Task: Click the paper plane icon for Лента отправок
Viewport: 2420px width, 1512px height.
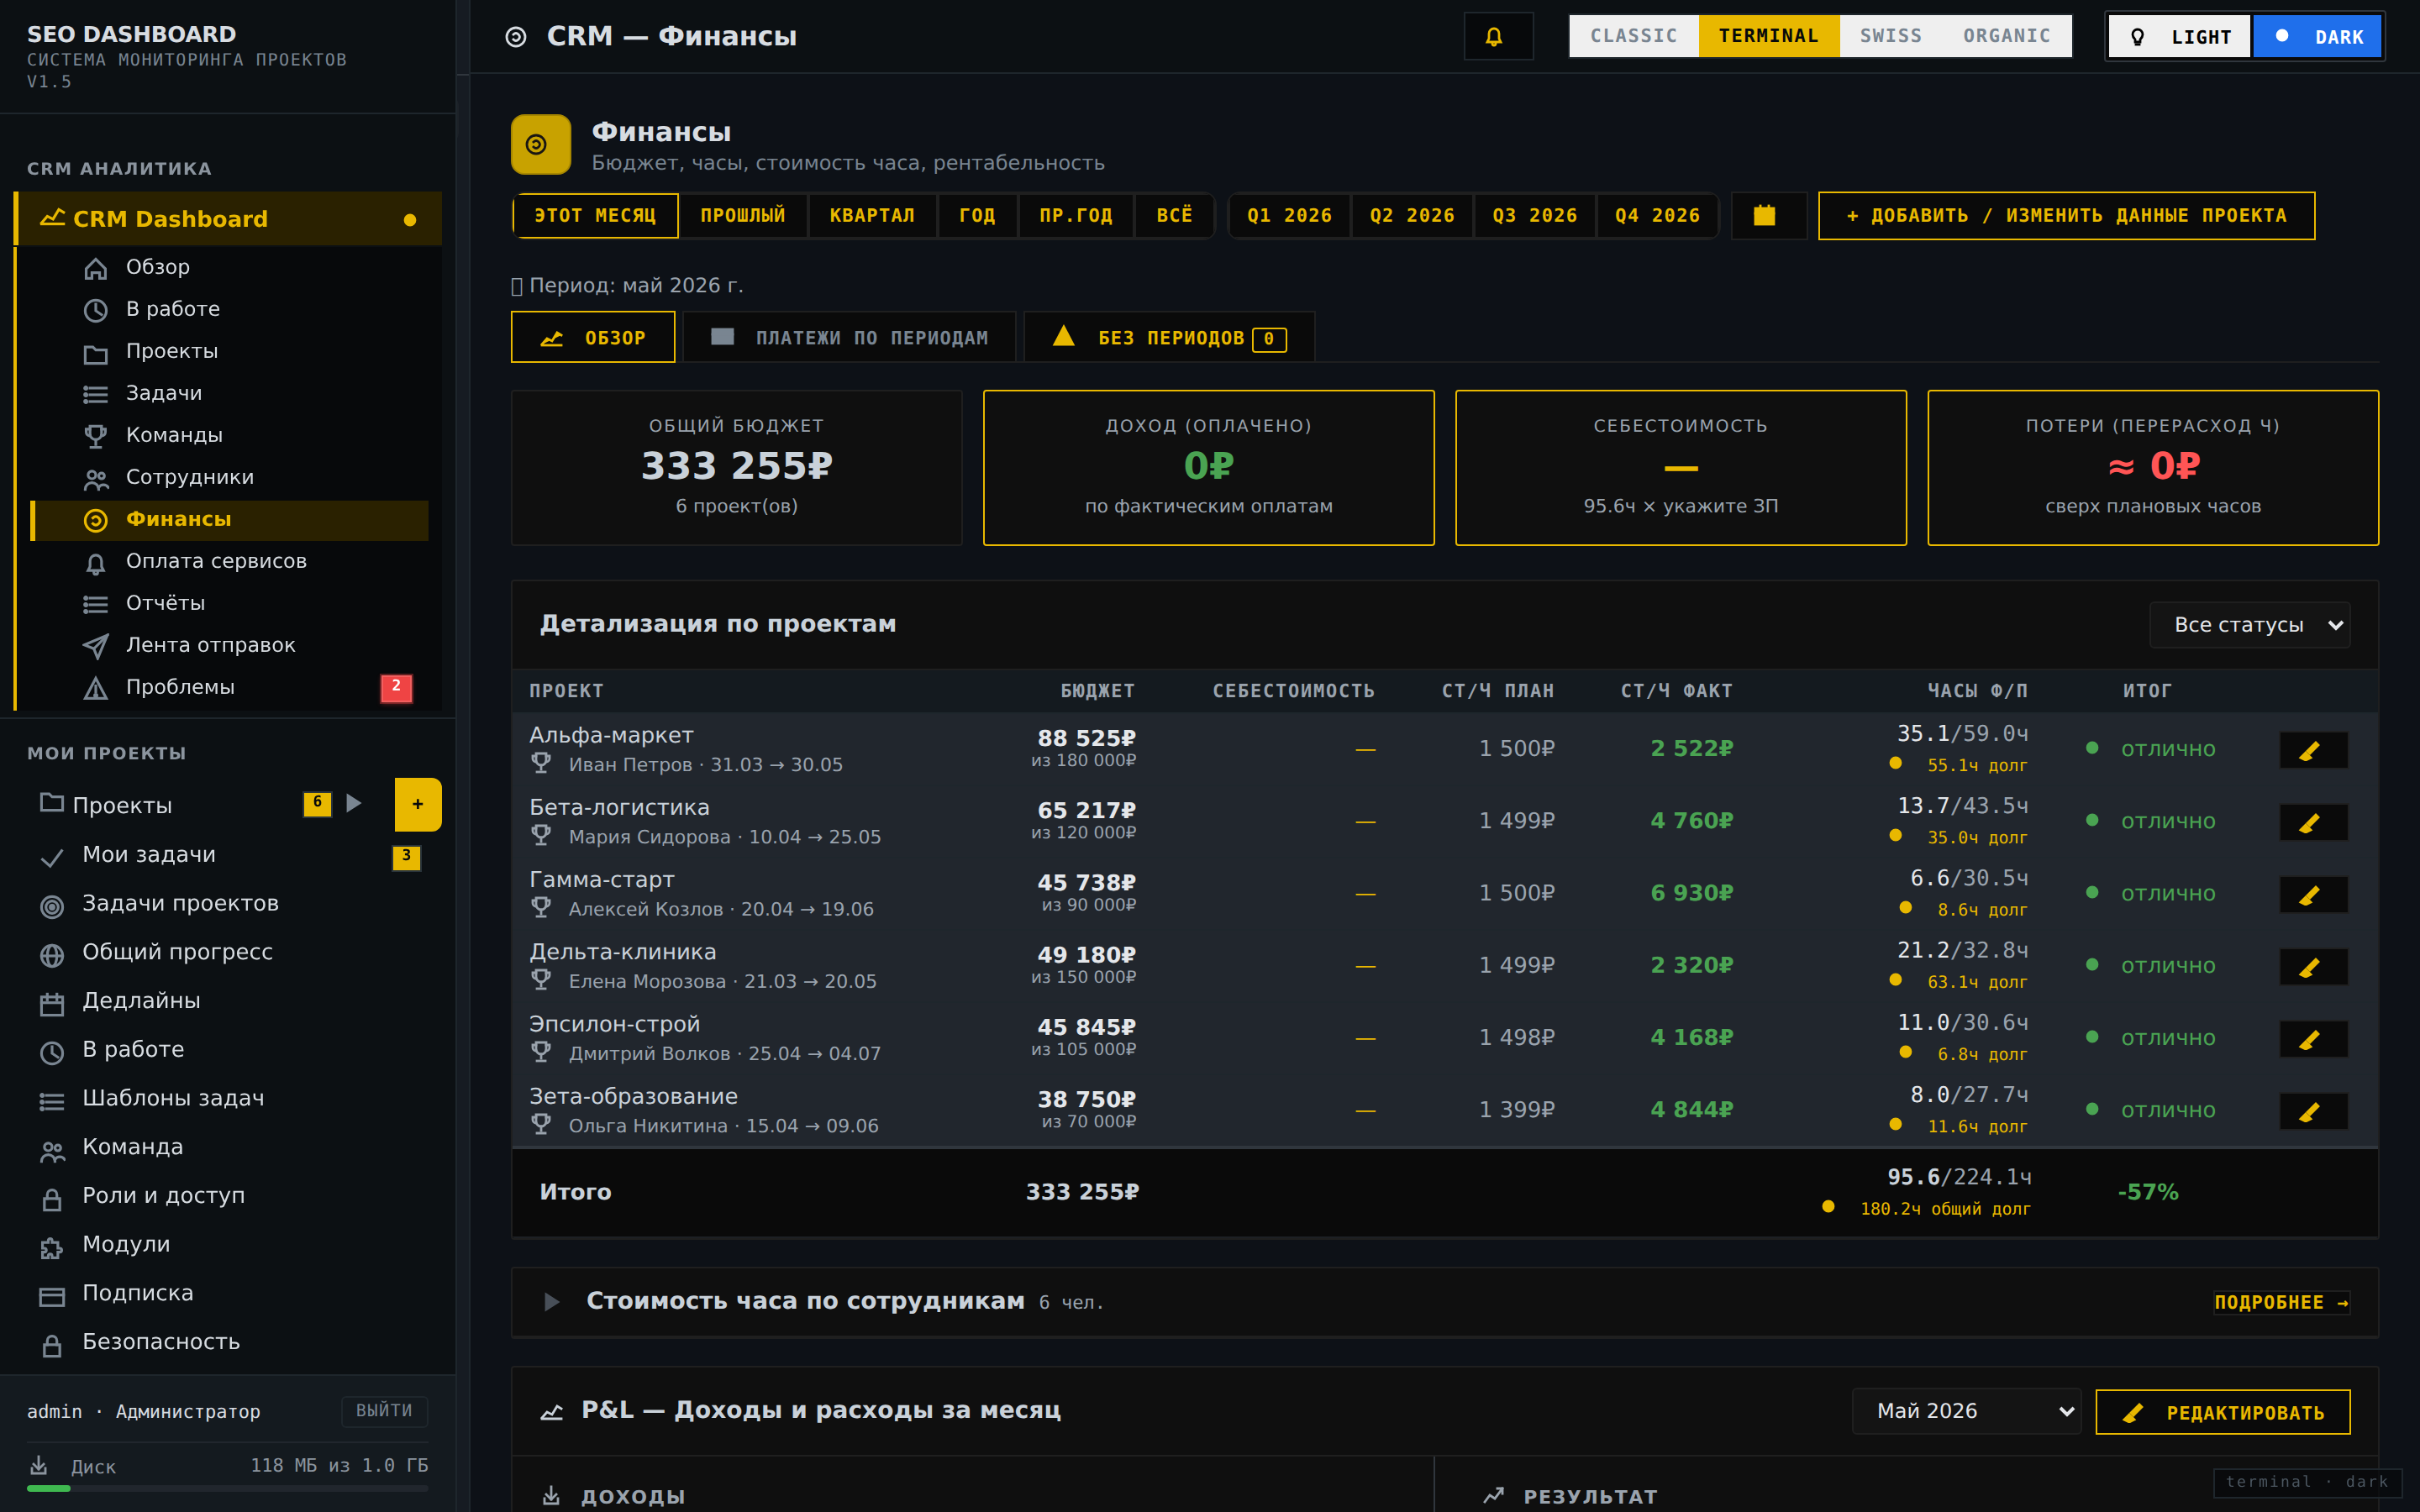Action: [95, 646]
